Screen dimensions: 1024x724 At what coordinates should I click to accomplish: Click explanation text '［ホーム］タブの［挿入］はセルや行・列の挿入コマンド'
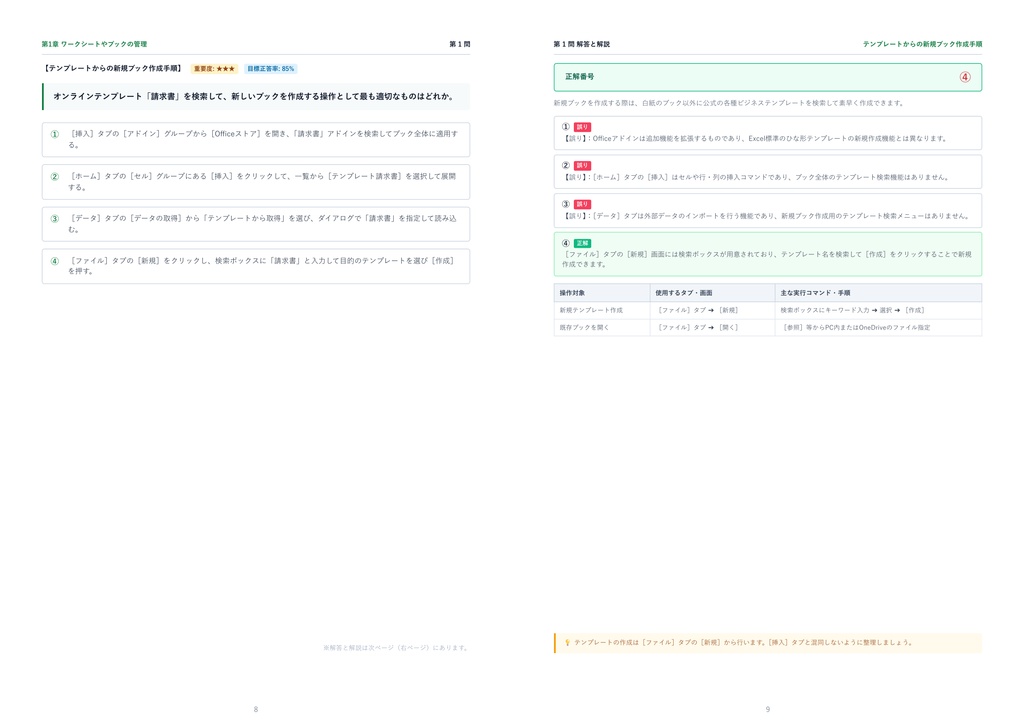click(756, 177)
